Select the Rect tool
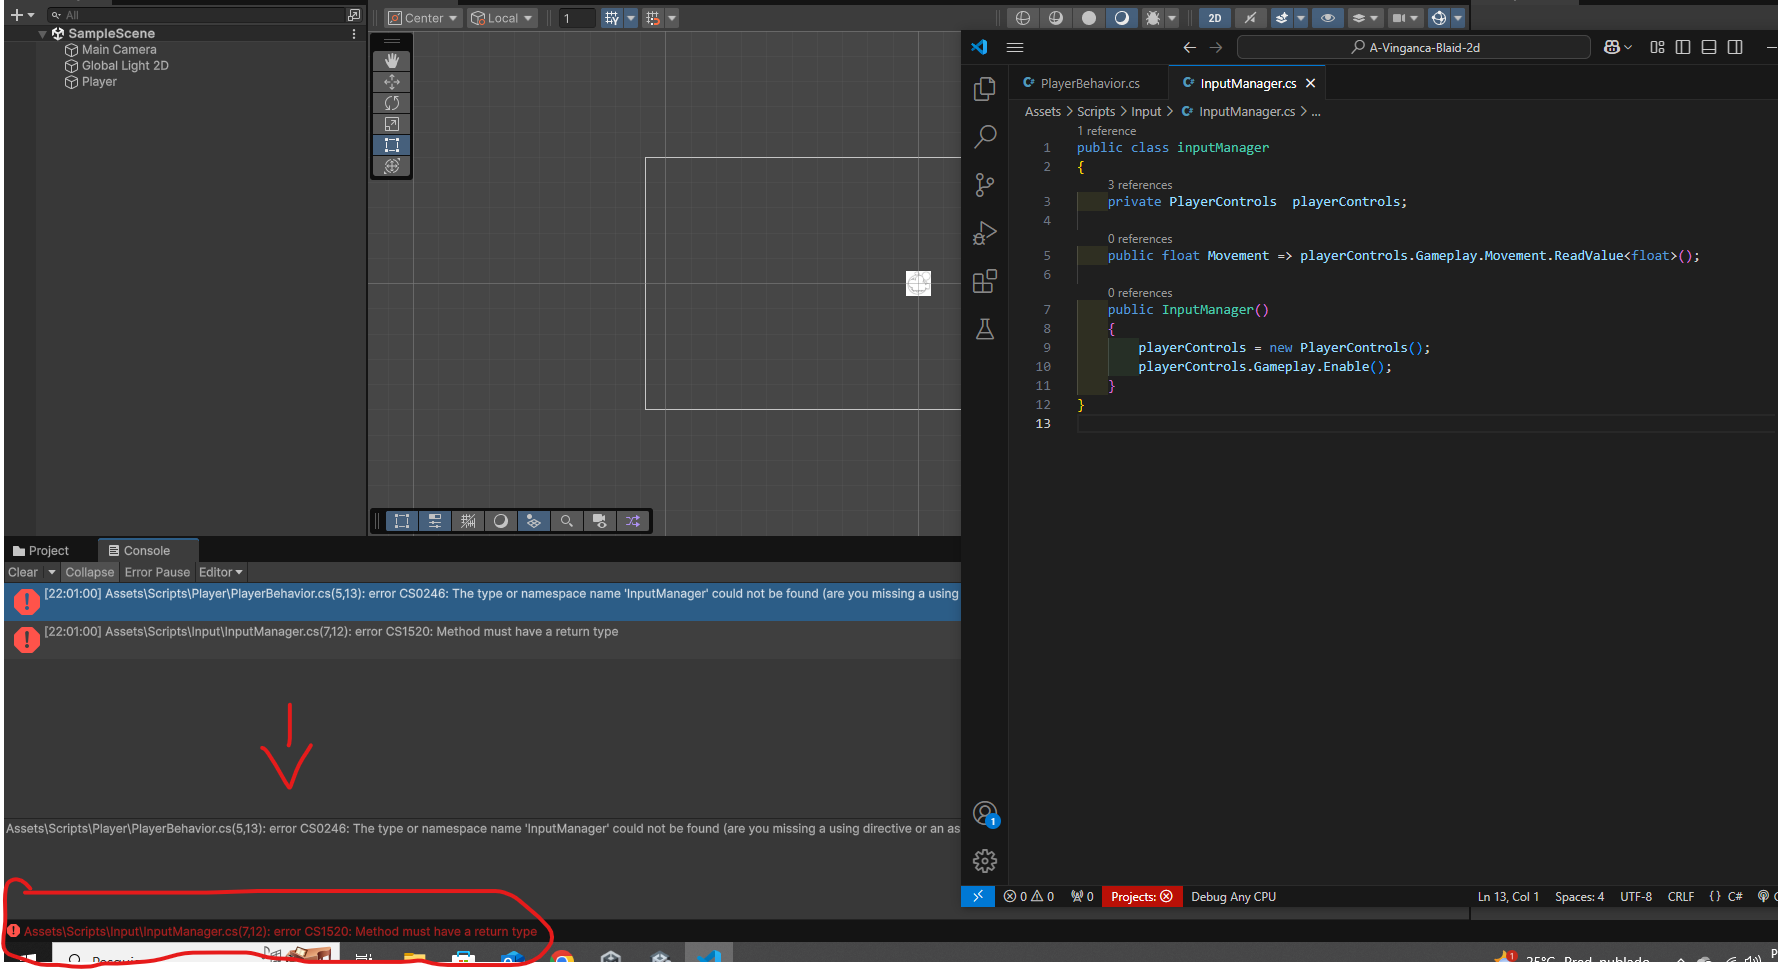This screenshot has width=1778, height=970. coord(392,145)
